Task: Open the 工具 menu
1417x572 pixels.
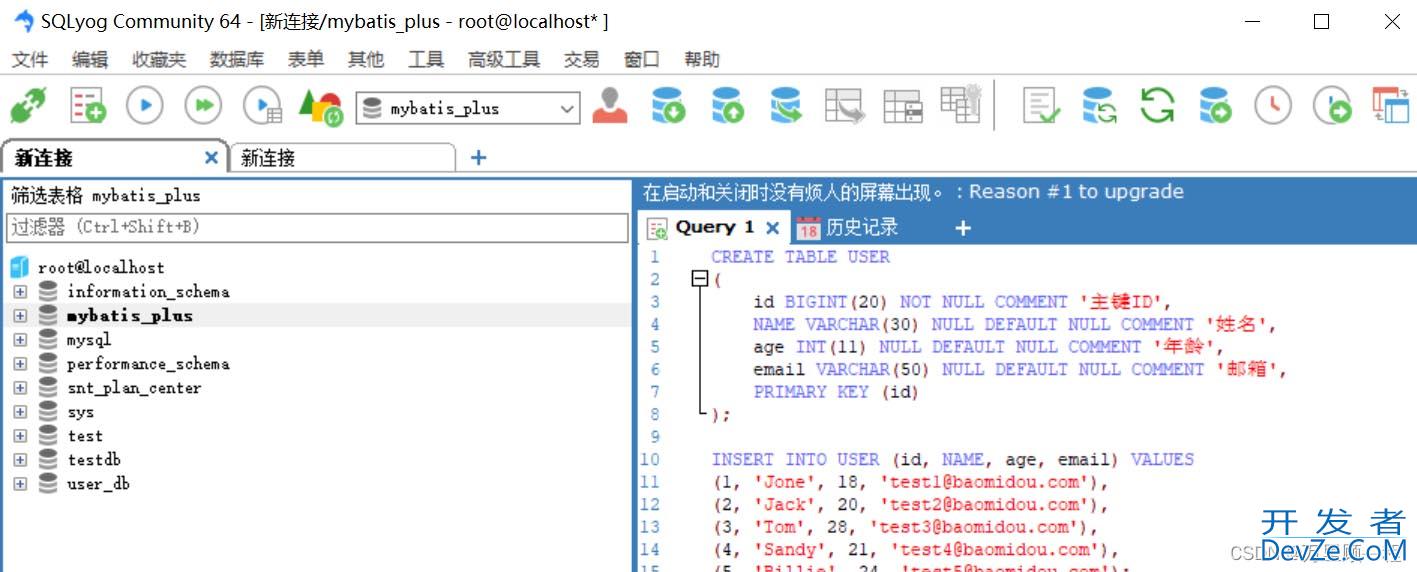Action: [426, 60]
